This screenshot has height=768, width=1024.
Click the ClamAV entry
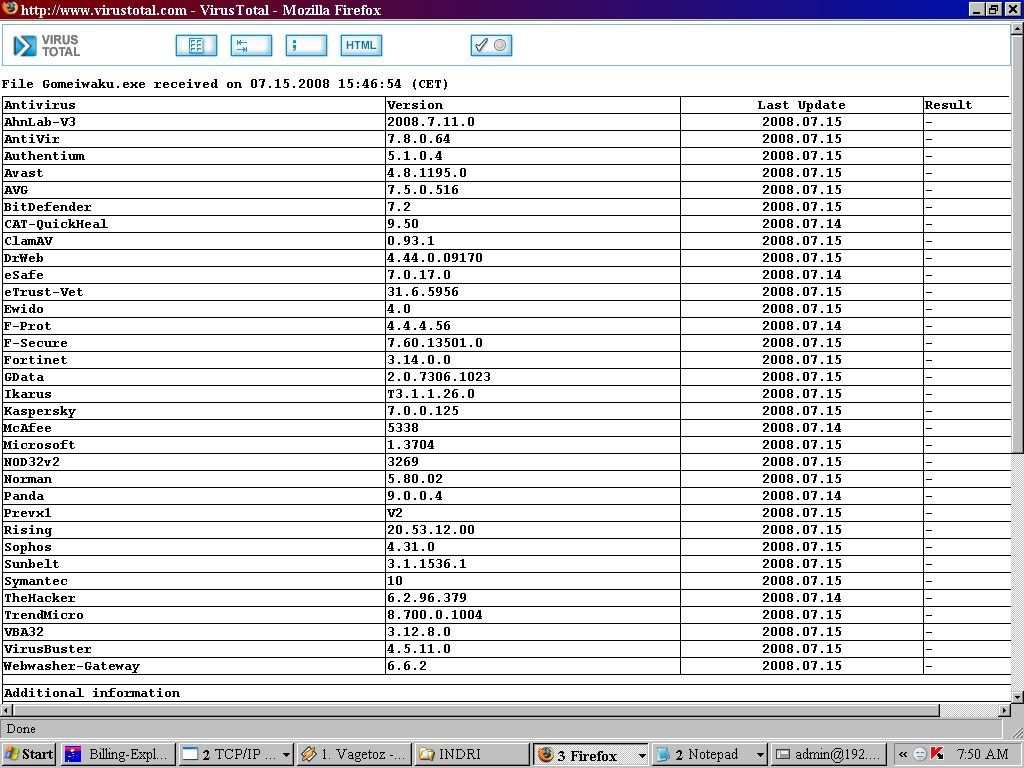(x=28, y=241)
